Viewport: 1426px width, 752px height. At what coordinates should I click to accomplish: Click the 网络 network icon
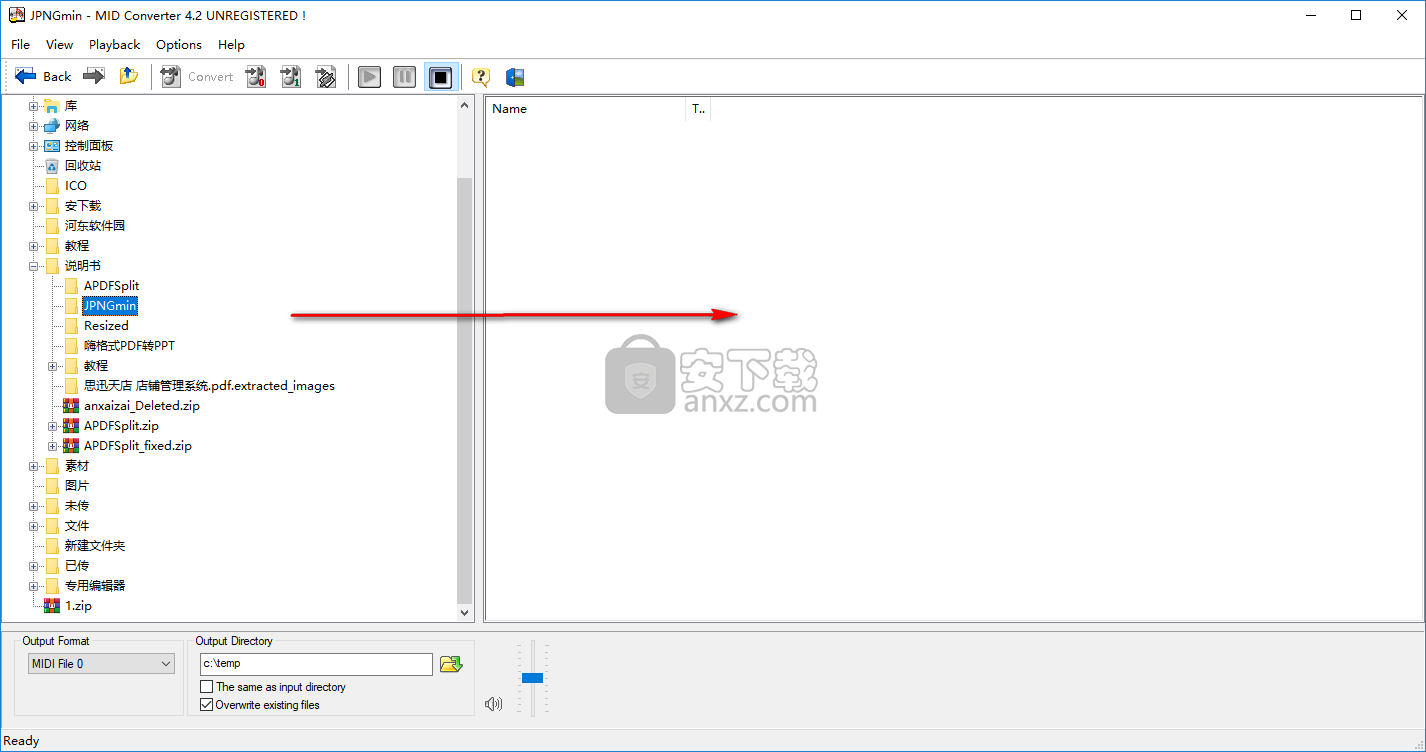(52, 126)
